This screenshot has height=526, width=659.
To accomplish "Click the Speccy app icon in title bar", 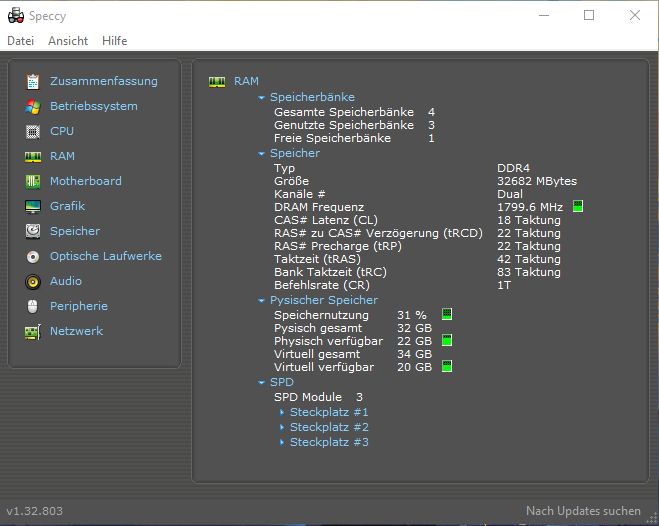I will pyautogui.click(x=16, y=16).
